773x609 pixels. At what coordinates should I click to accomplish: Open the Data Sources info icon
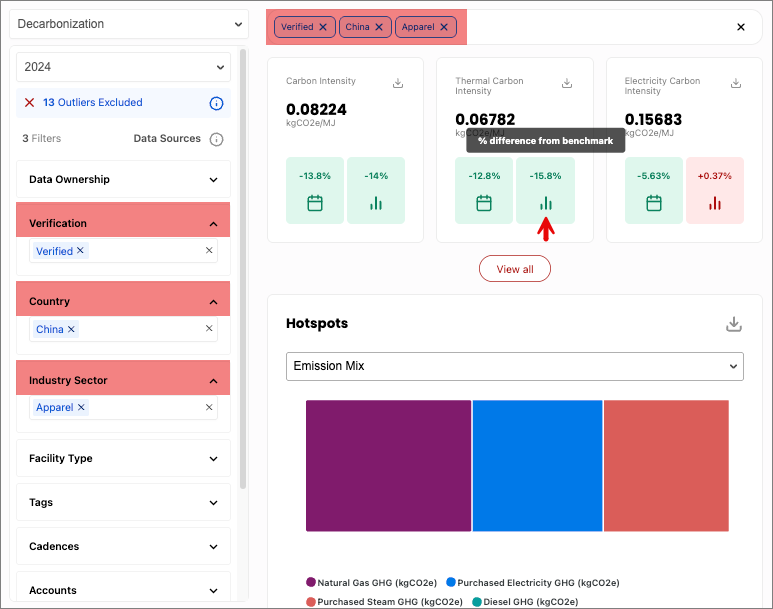click(216, 140)
